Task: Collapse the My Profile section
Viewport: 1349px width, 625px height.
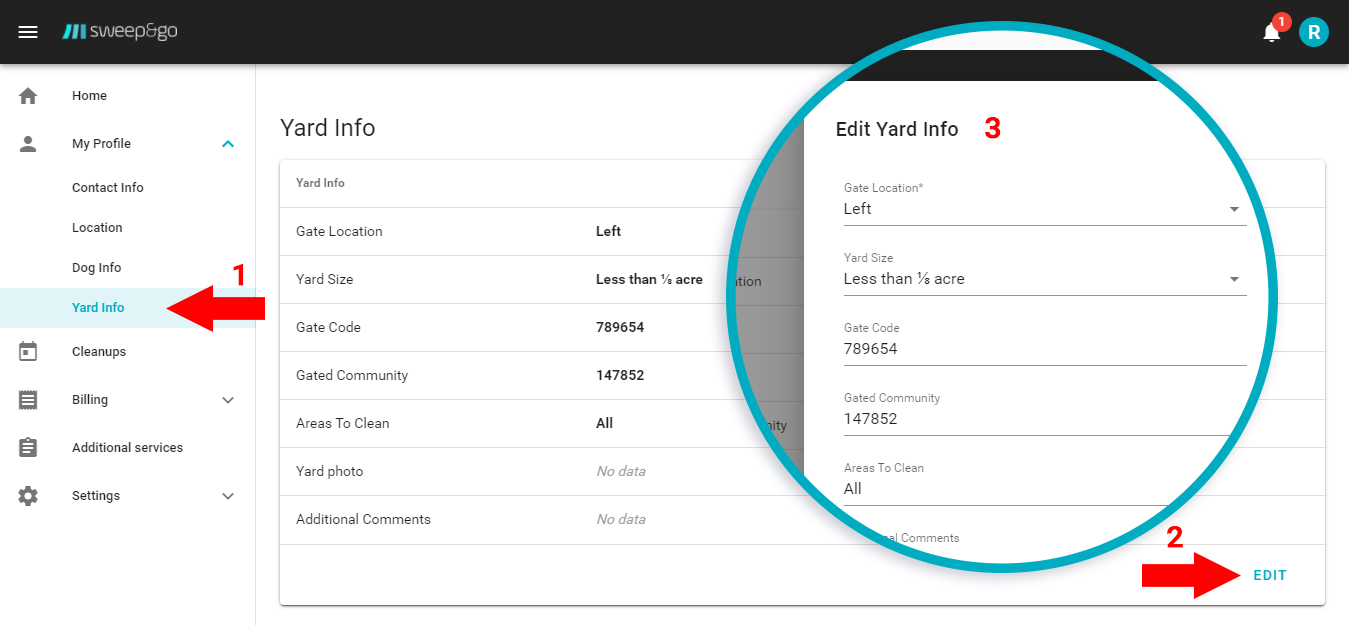Action: click(x=227, y=143)
